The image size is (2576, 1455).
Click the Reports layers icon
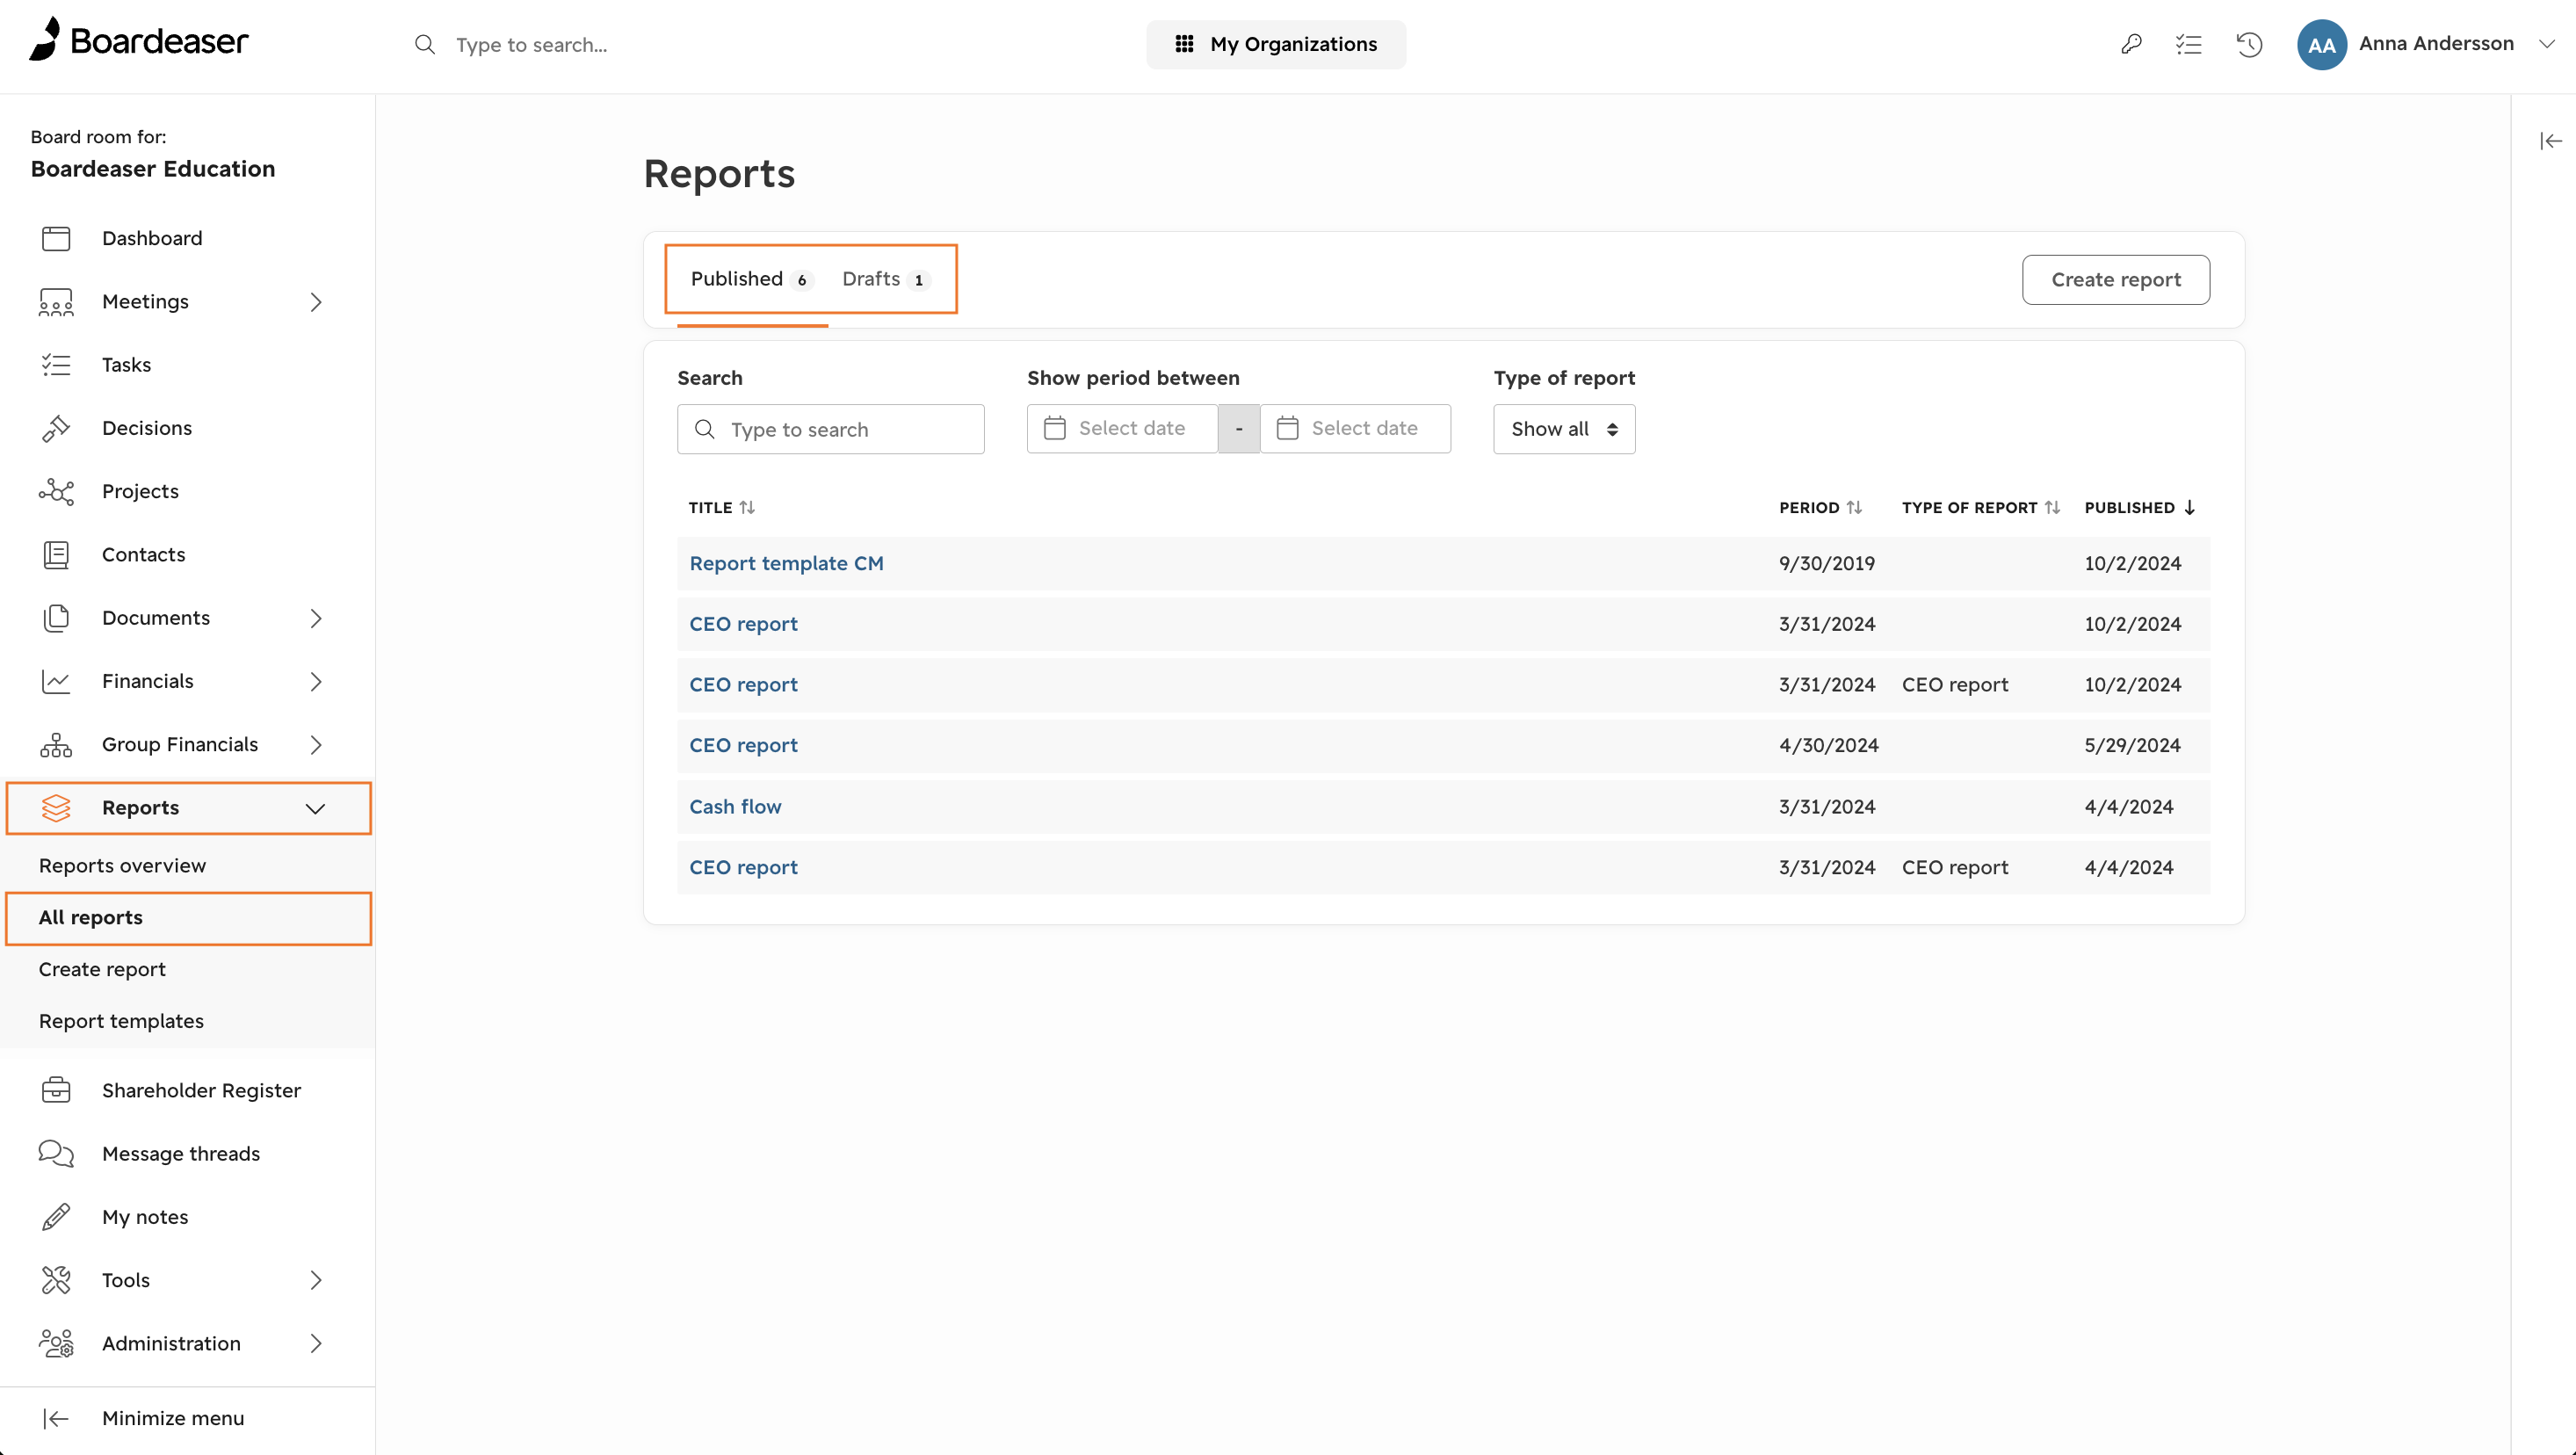coord(56,807)
